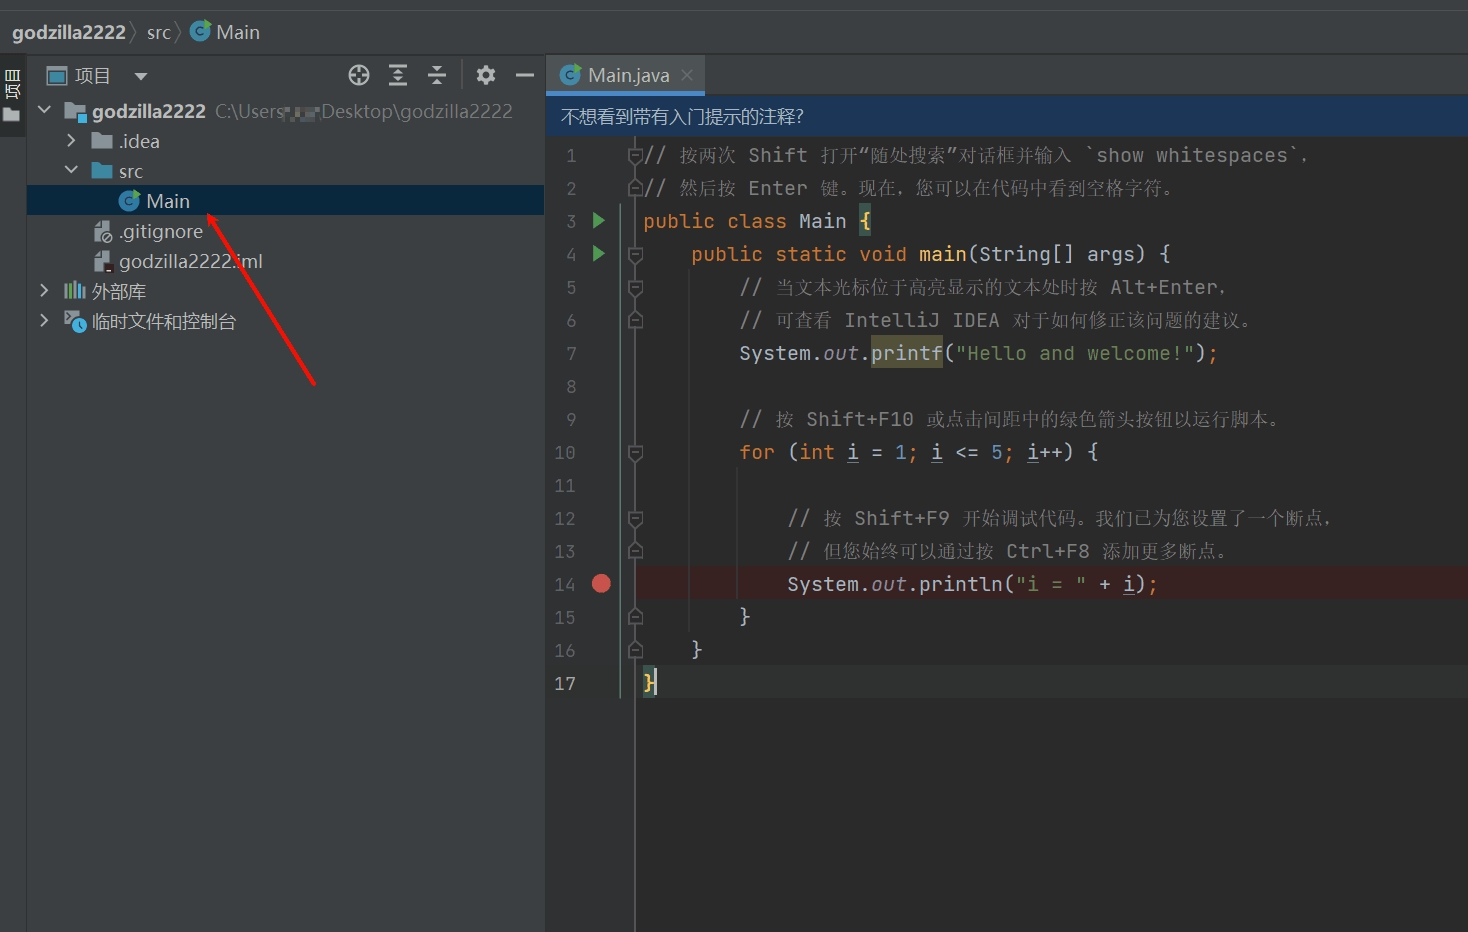Click the Expand All icon in project panel

pyautogui.click(x=398, y=75)
